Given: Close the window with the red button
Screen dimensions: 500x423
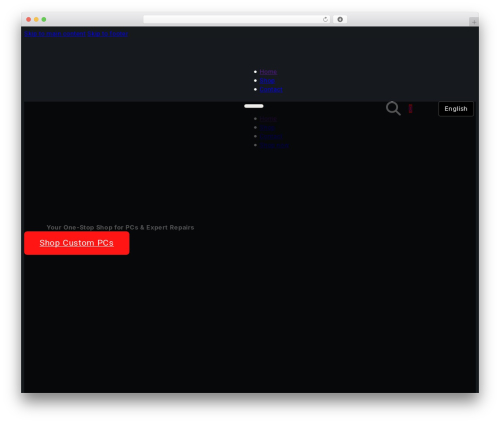Looking at the screenshot, I should click(x=29, y=19).
